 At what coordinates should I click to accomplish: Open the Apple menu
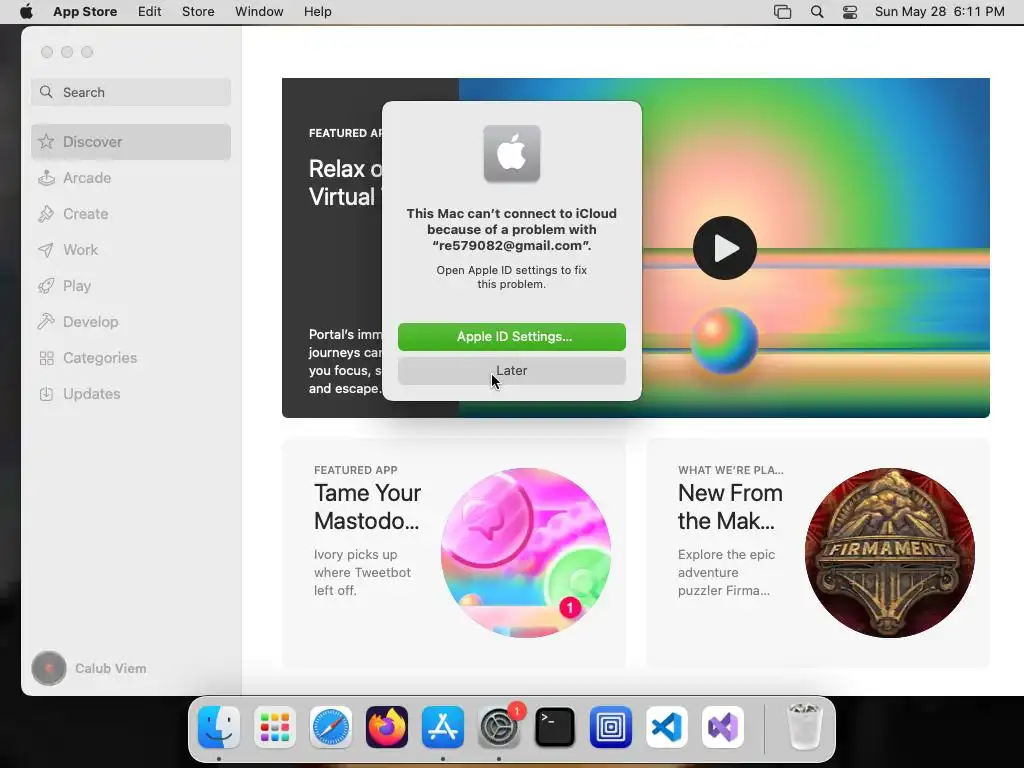pos(26,12)
